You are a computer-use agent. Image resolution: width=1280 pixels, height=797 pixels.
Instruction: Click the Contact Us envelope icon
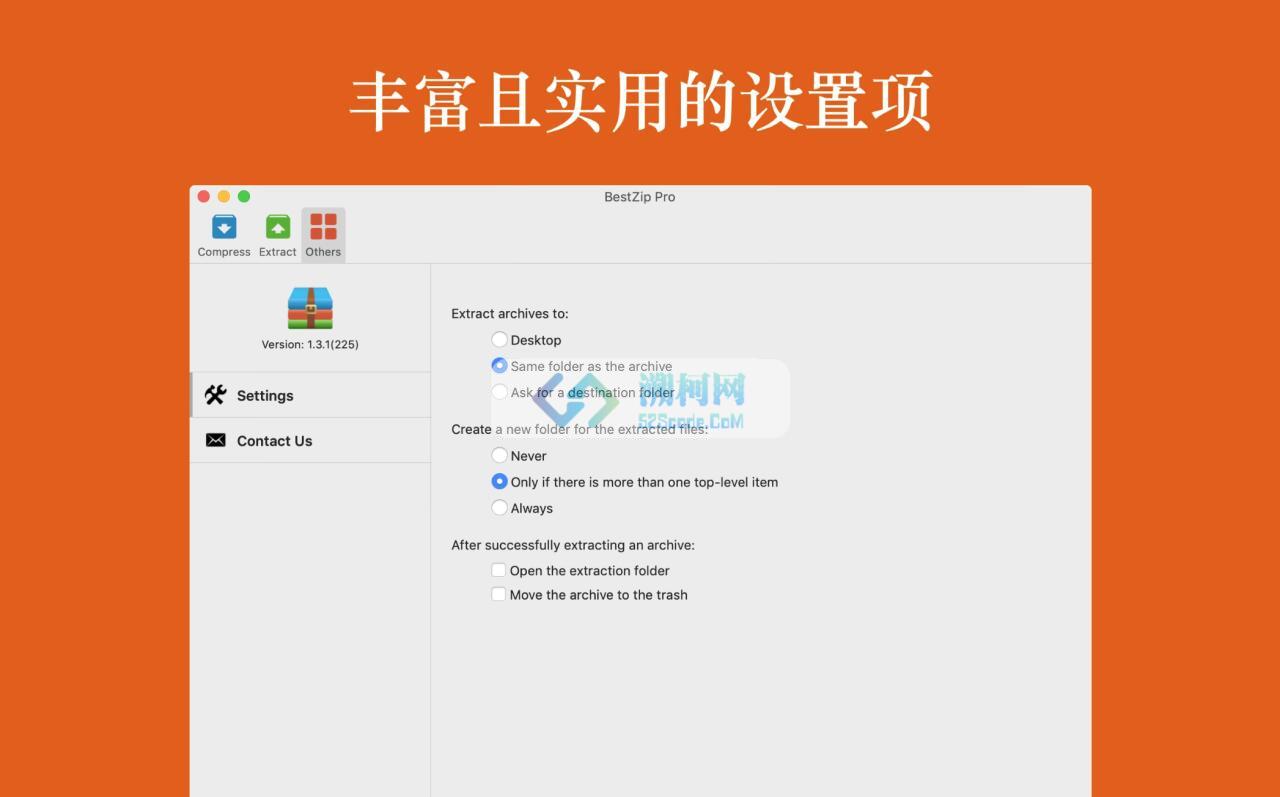point(215,440)
